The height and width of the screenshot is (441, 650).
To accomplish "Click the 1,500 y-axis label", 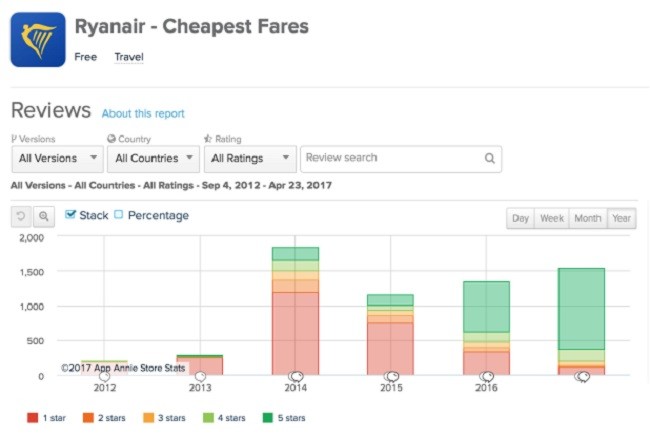I will click(x=32, y=272).
